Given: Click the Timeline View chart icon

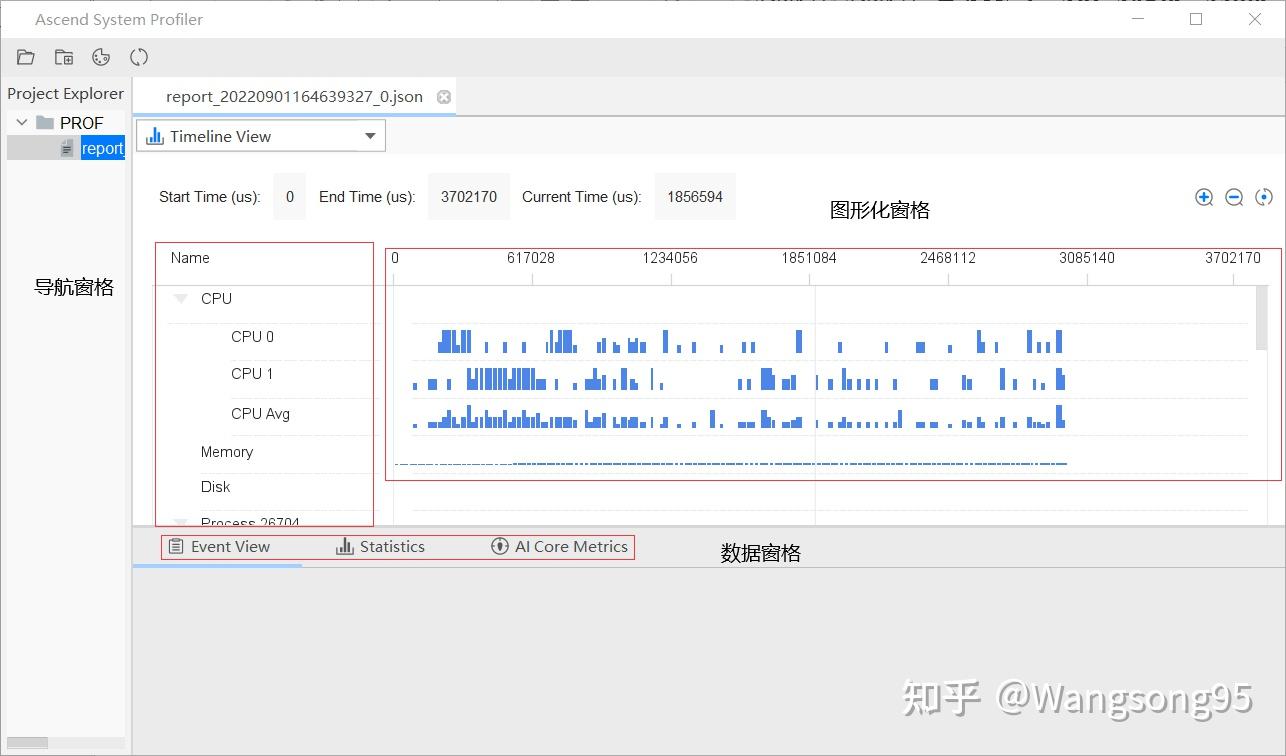Looking at the screenshot, I should (x=154, y=135).
